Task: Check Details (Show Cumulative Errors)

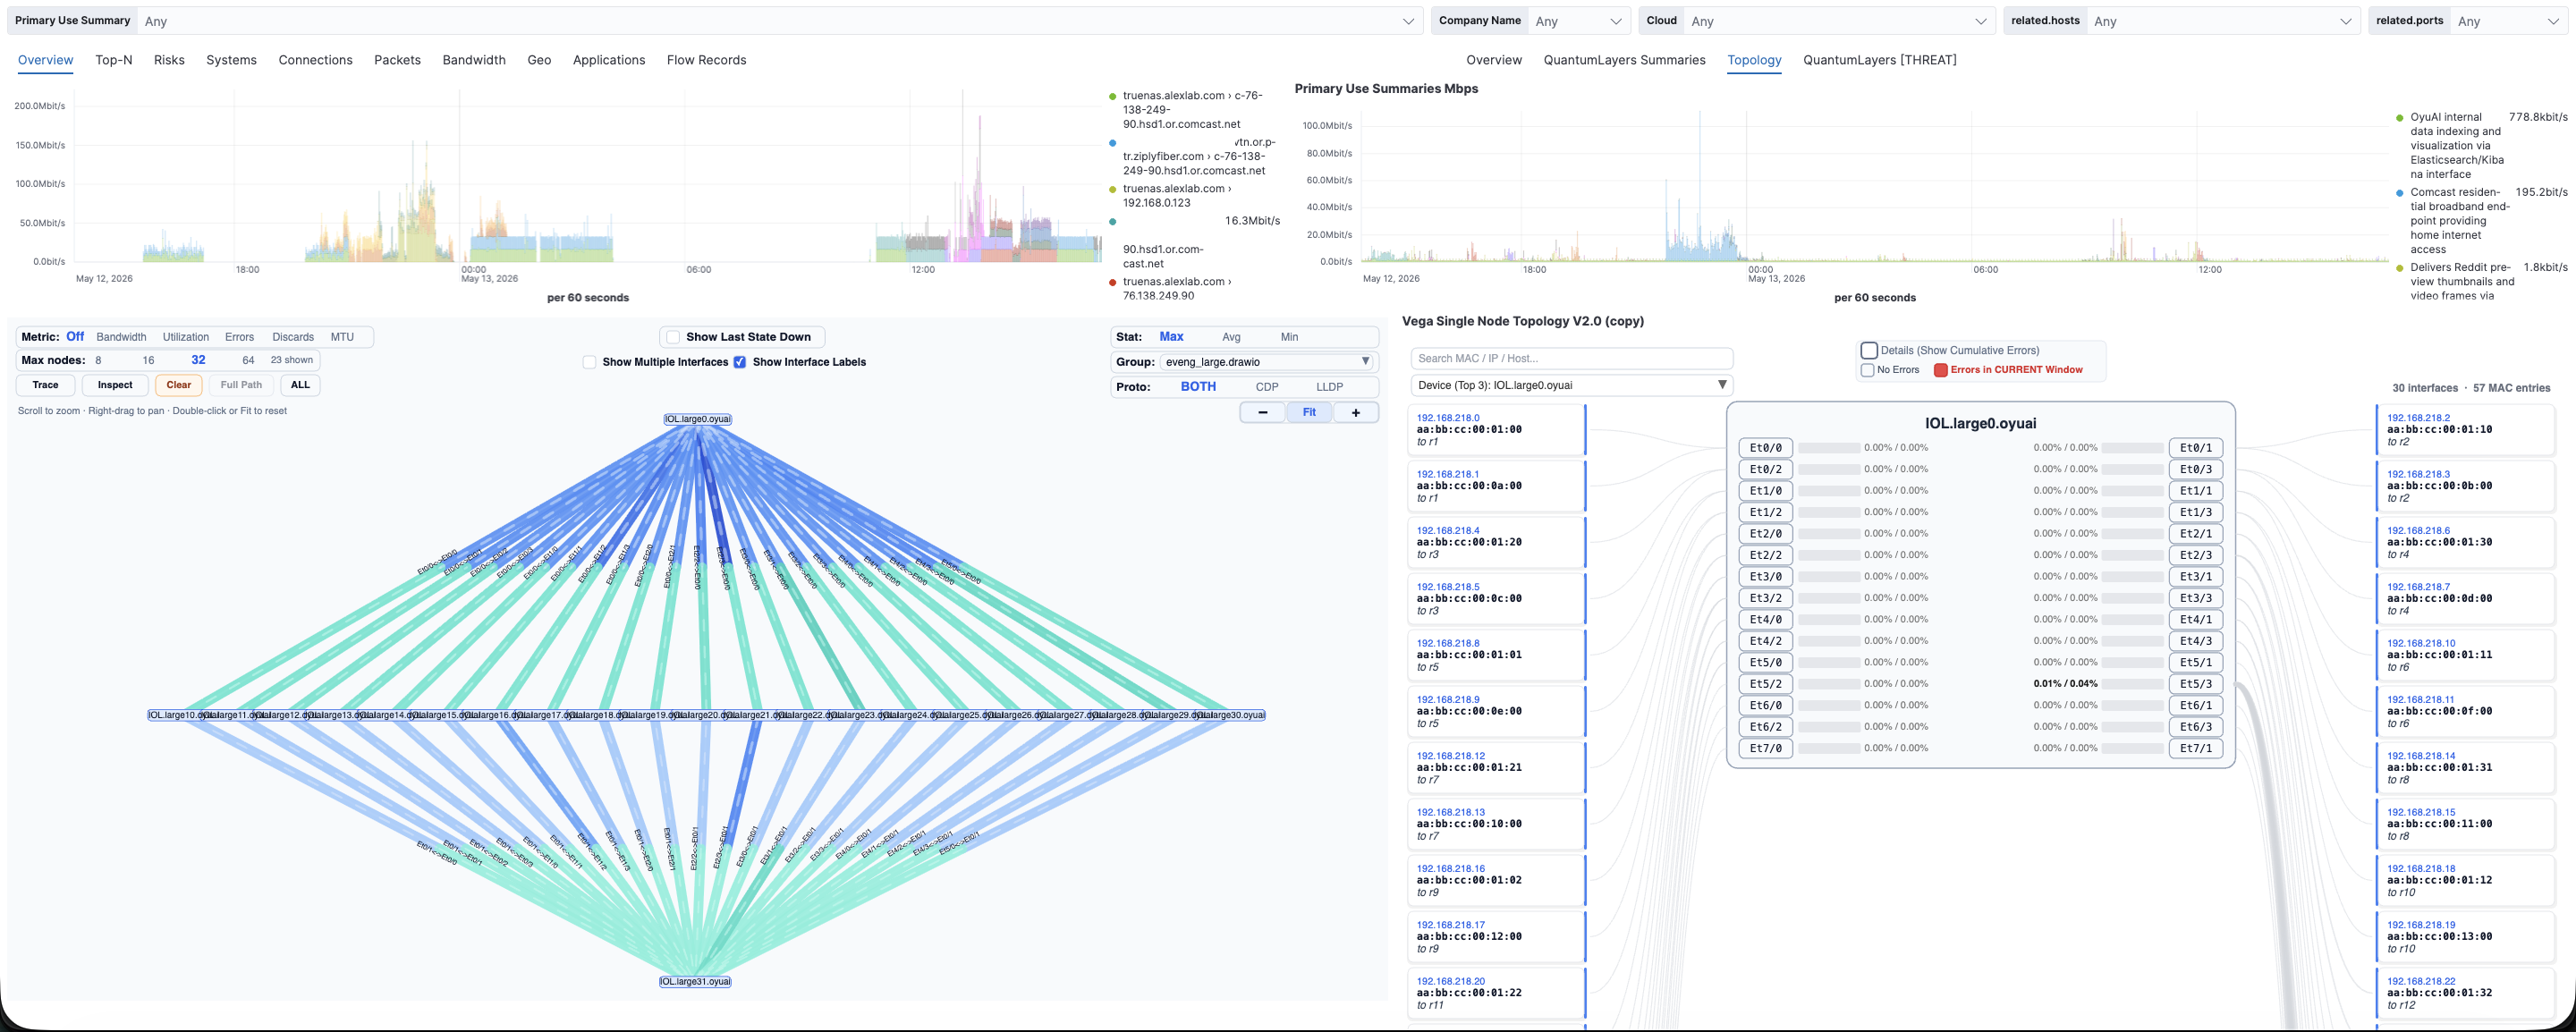Action: coord(1869,351)
